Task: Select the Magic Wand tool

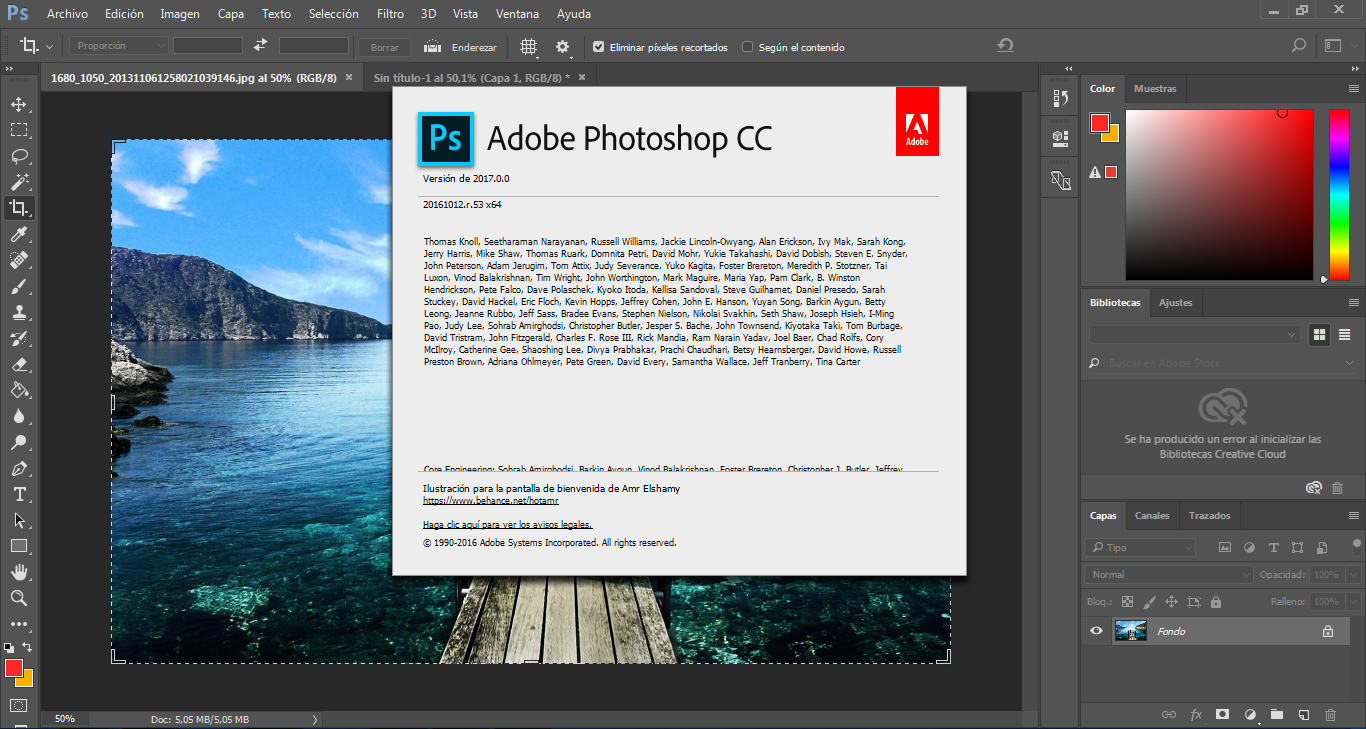Action: (x=18, y=182)
